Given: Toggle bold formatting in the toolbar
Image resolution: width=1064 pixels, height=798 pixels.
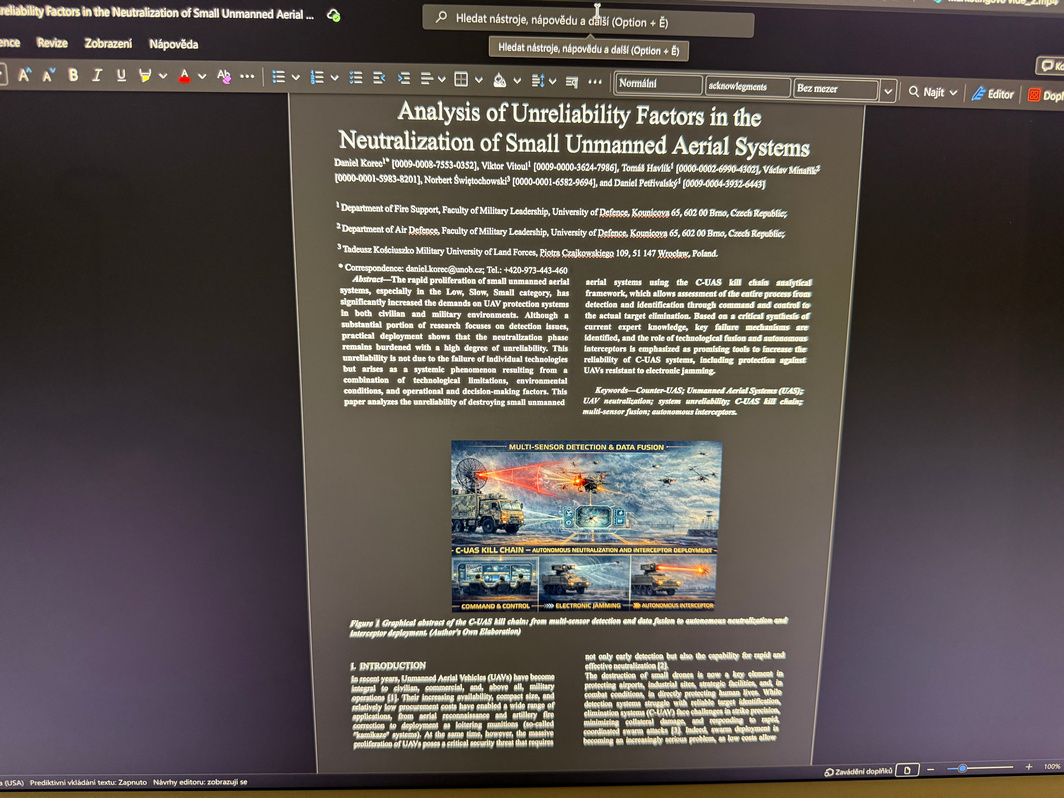Looking at the screenshot, I should click(73, 75).
